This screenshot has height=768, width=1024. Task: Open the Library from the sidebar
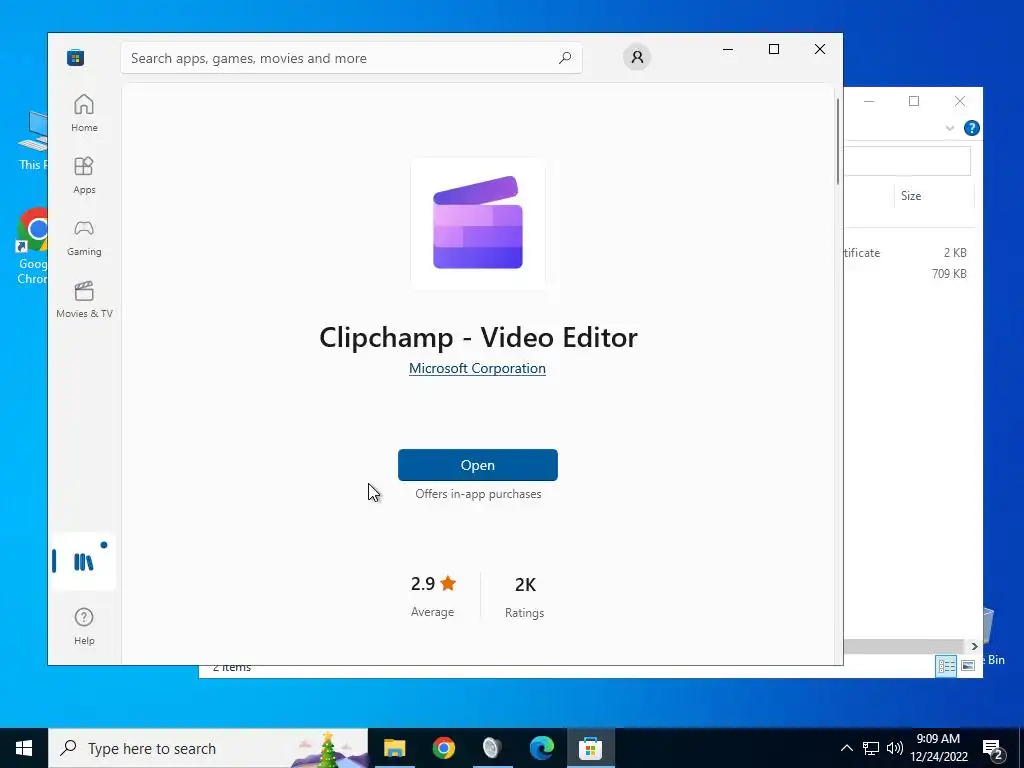click(x=84, y=562)
